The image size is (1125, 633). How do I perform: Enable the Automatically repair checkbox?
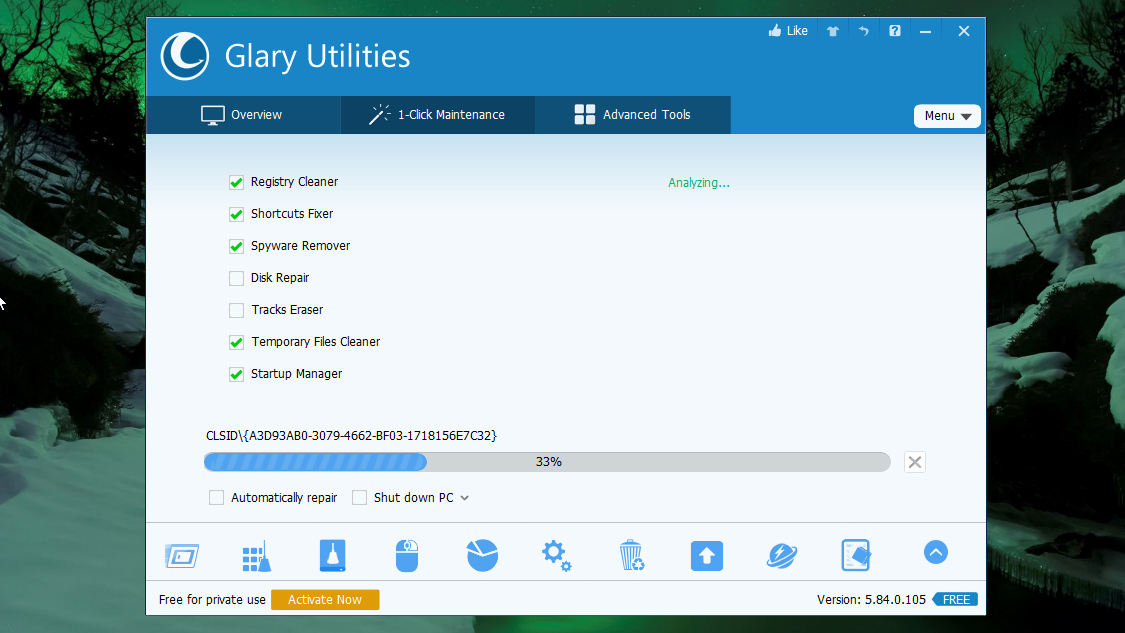[x=216, y=497]
